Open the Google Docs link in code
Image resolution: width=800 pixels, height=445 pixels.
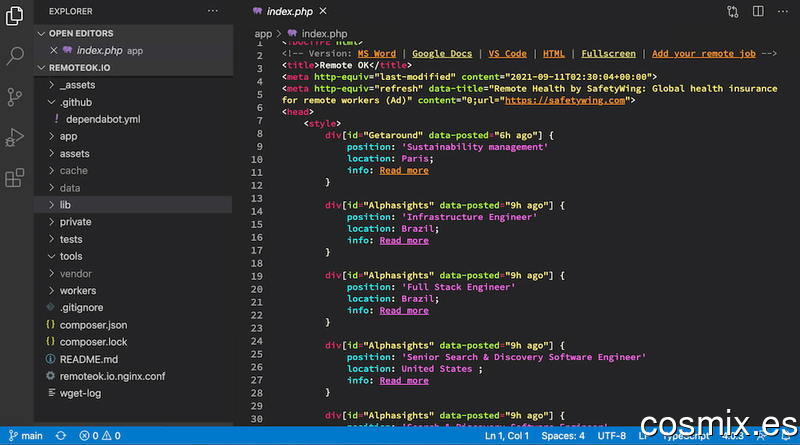pyautogui.click(x=442, y=54)
